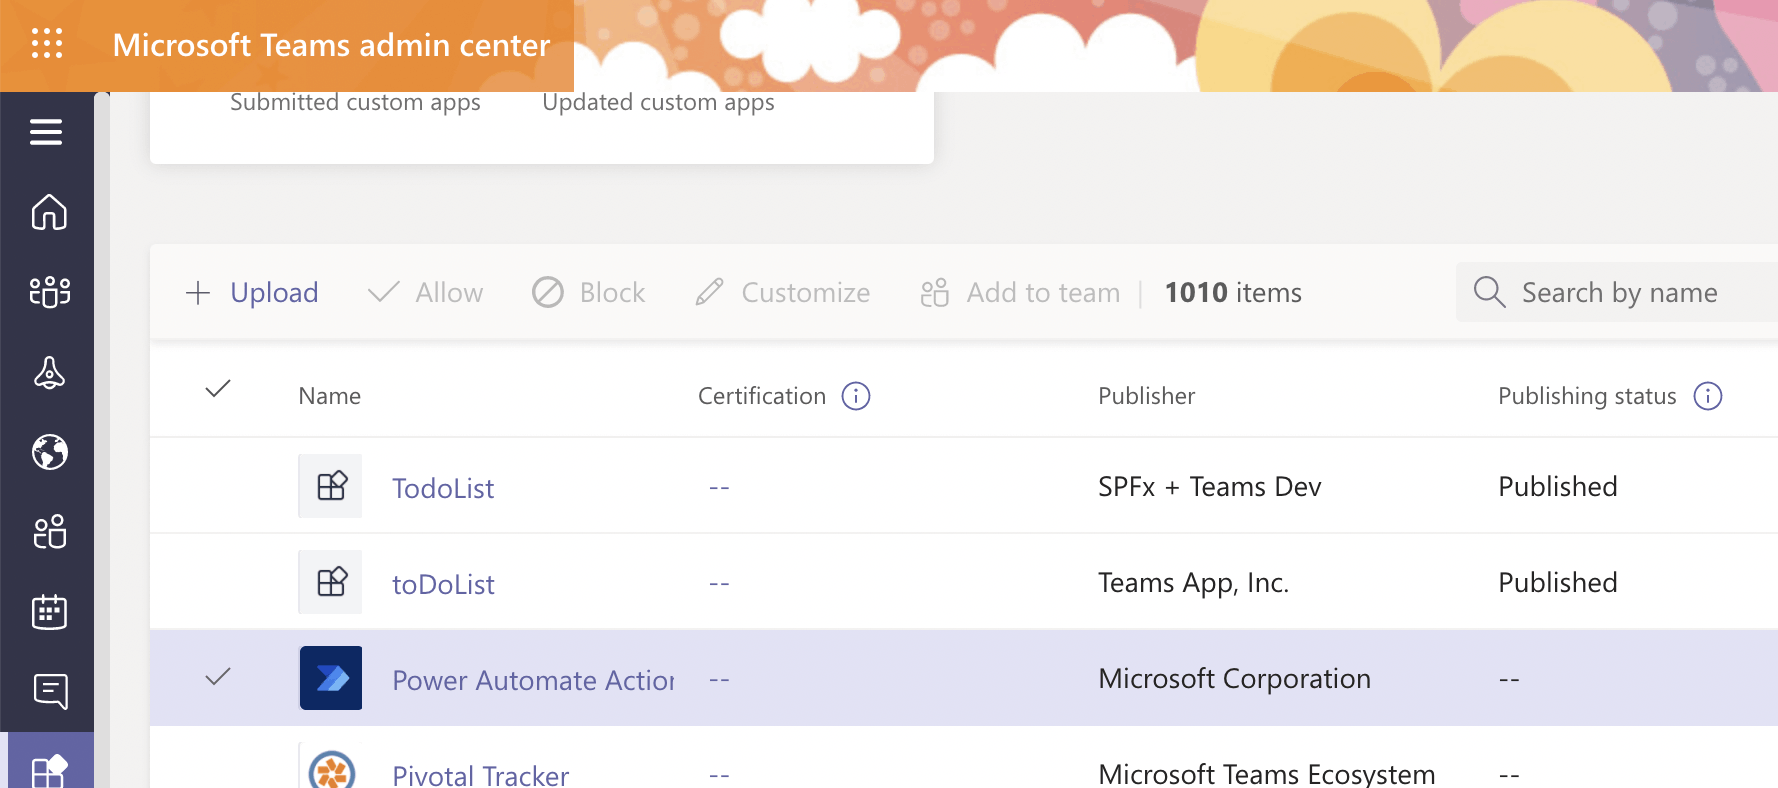Open the Locations globe icon in sidebar
This screenshot has width=1778, height=788.
[x=48, y=452]
